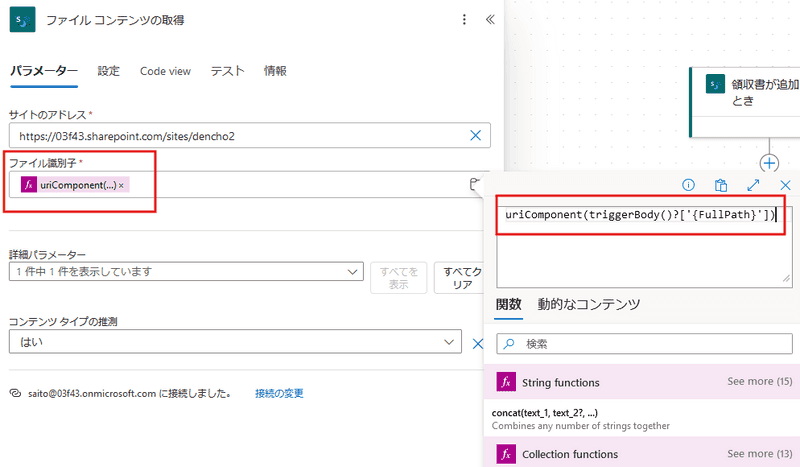Click the すべてクリア button
Screen dimensions: 800x467
point(463,277)
